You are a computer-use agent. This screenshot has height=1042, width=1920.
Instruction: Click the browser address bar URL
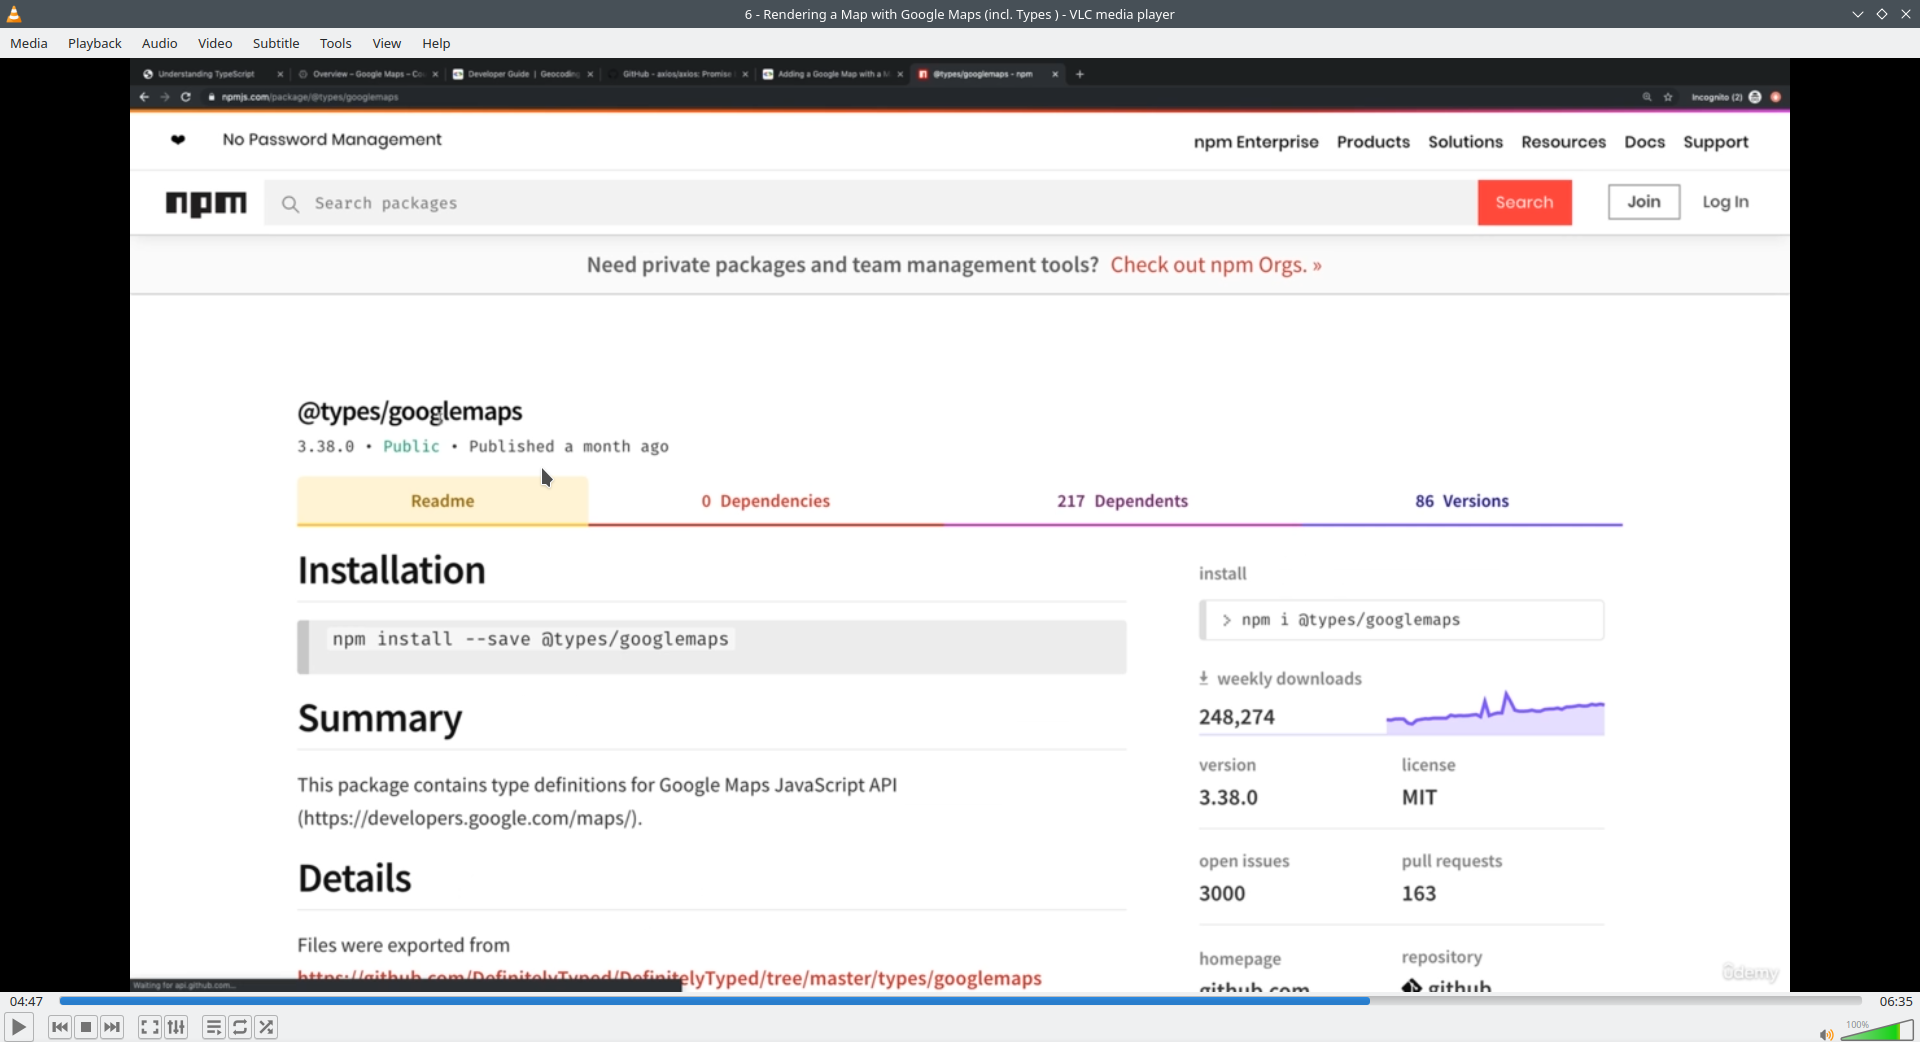pyautogui.click(x=310, y=97)
